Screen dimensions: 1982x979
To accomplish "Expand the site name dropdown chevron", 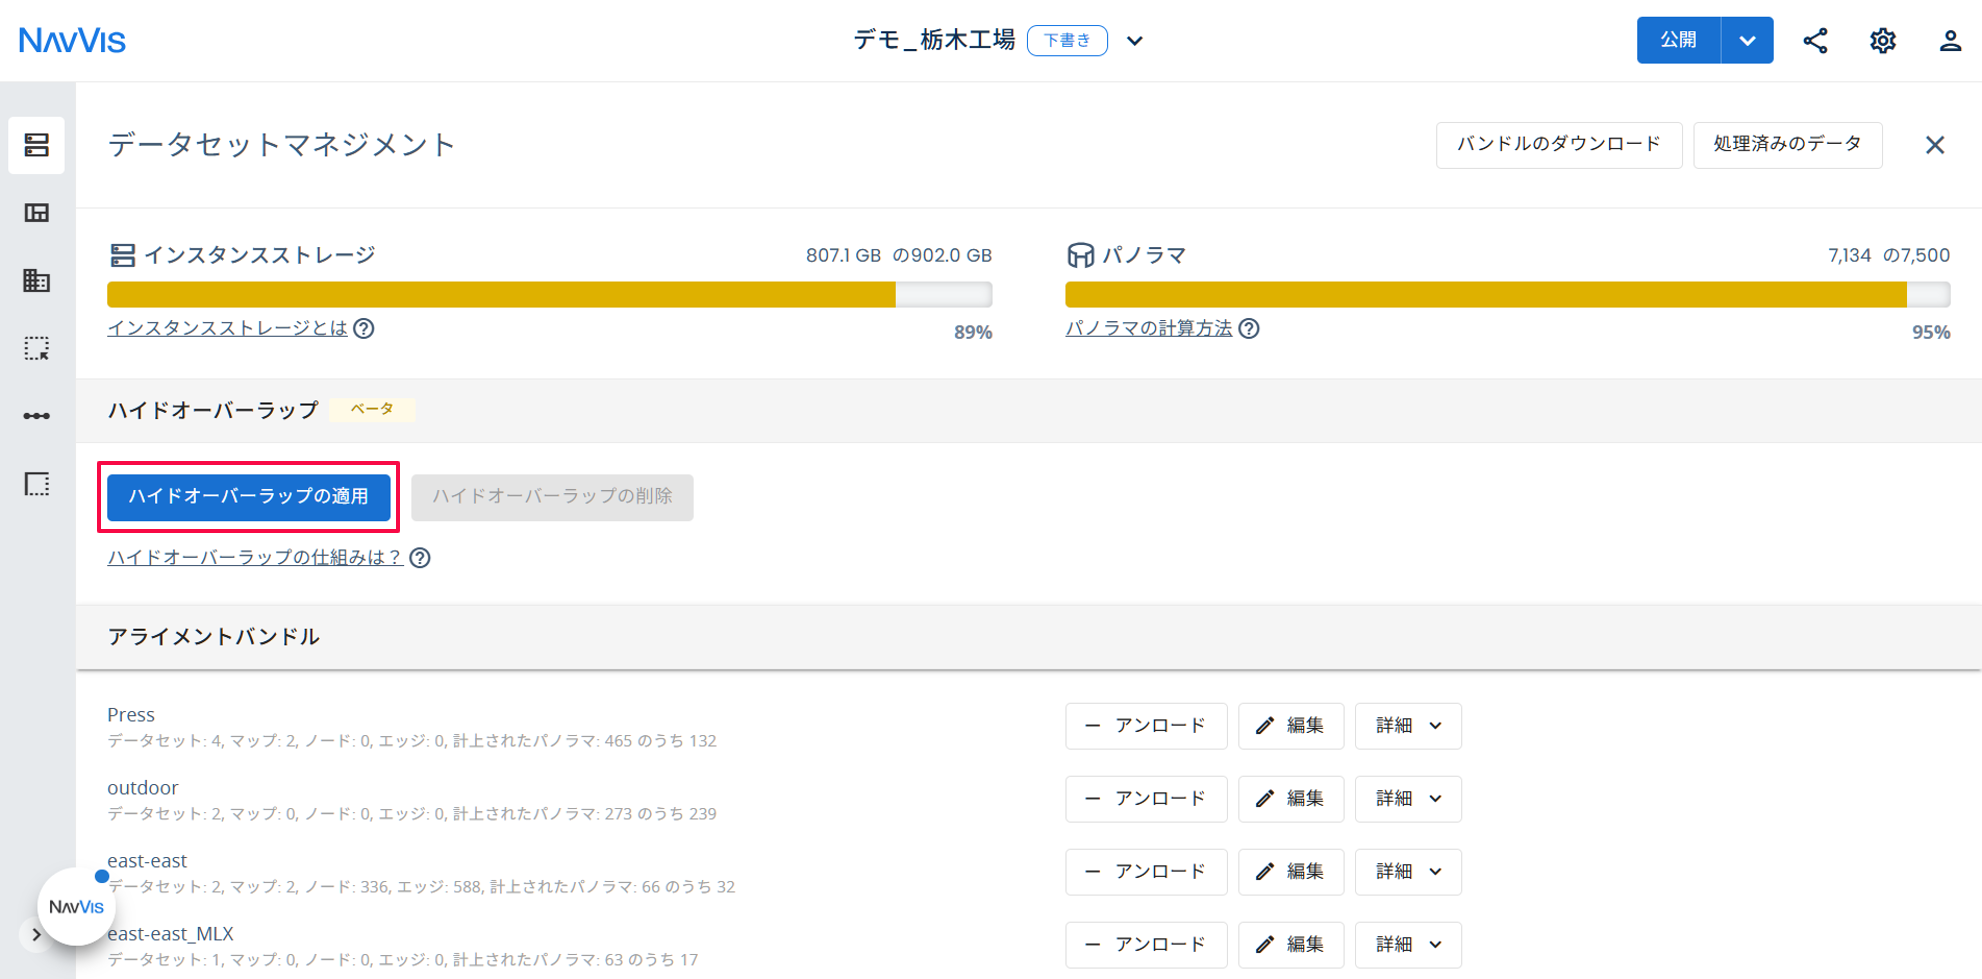I will (1135, 41).
